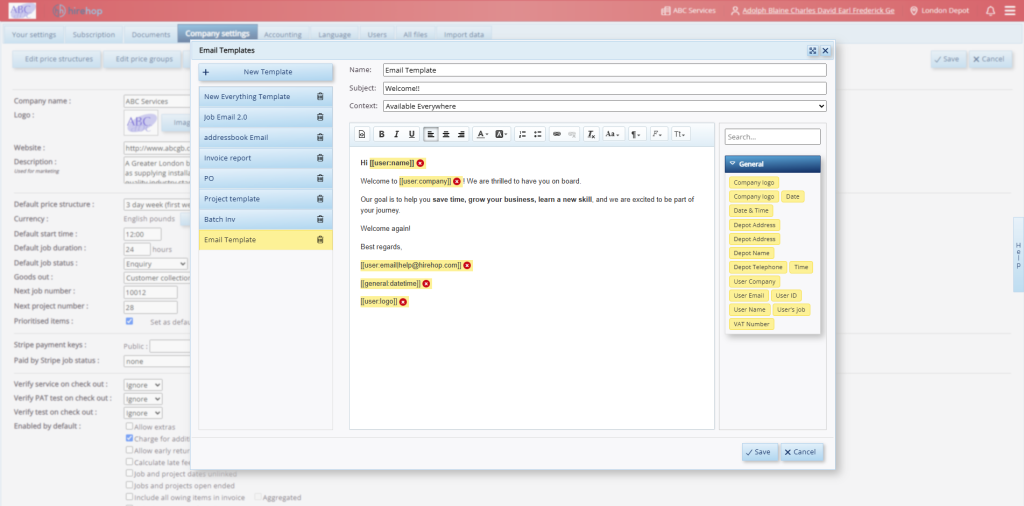Image resolution: width=1024 pixels, height=506 pixels.
Task: Open the hamburger main menu
Action: (1010, 10)
